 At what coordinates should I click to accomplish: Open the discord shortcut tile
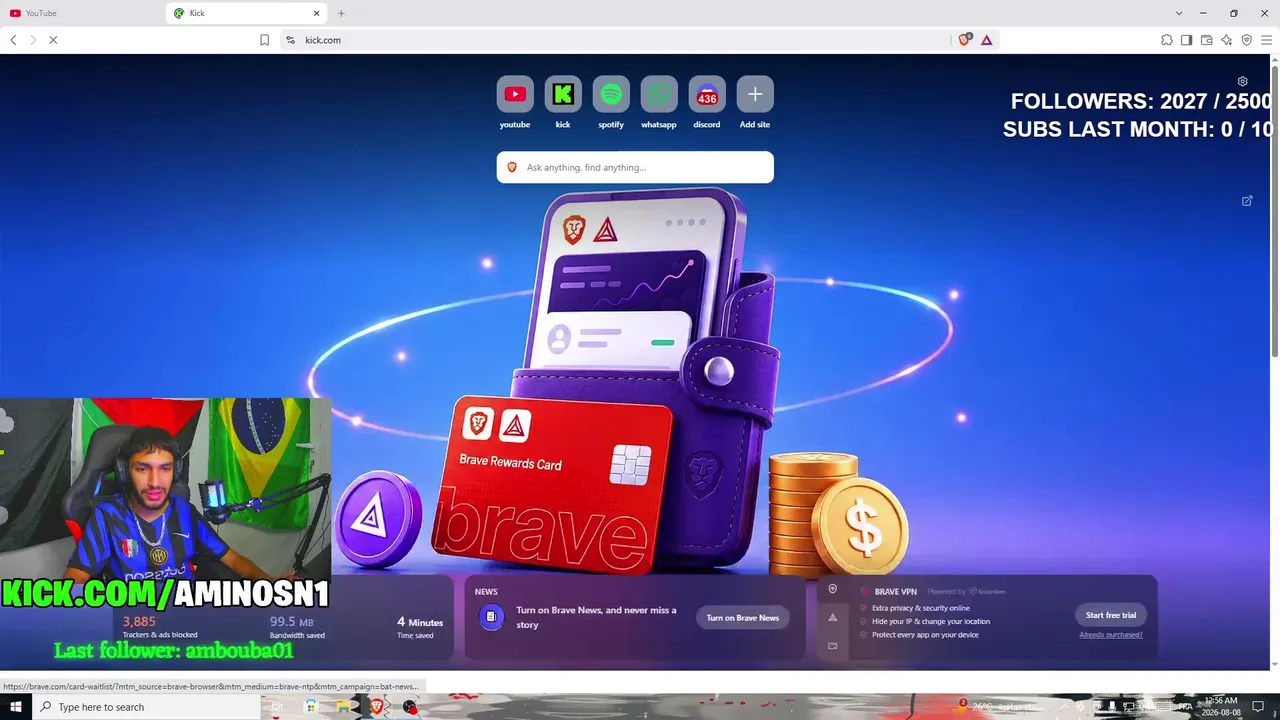click(707, 95)
